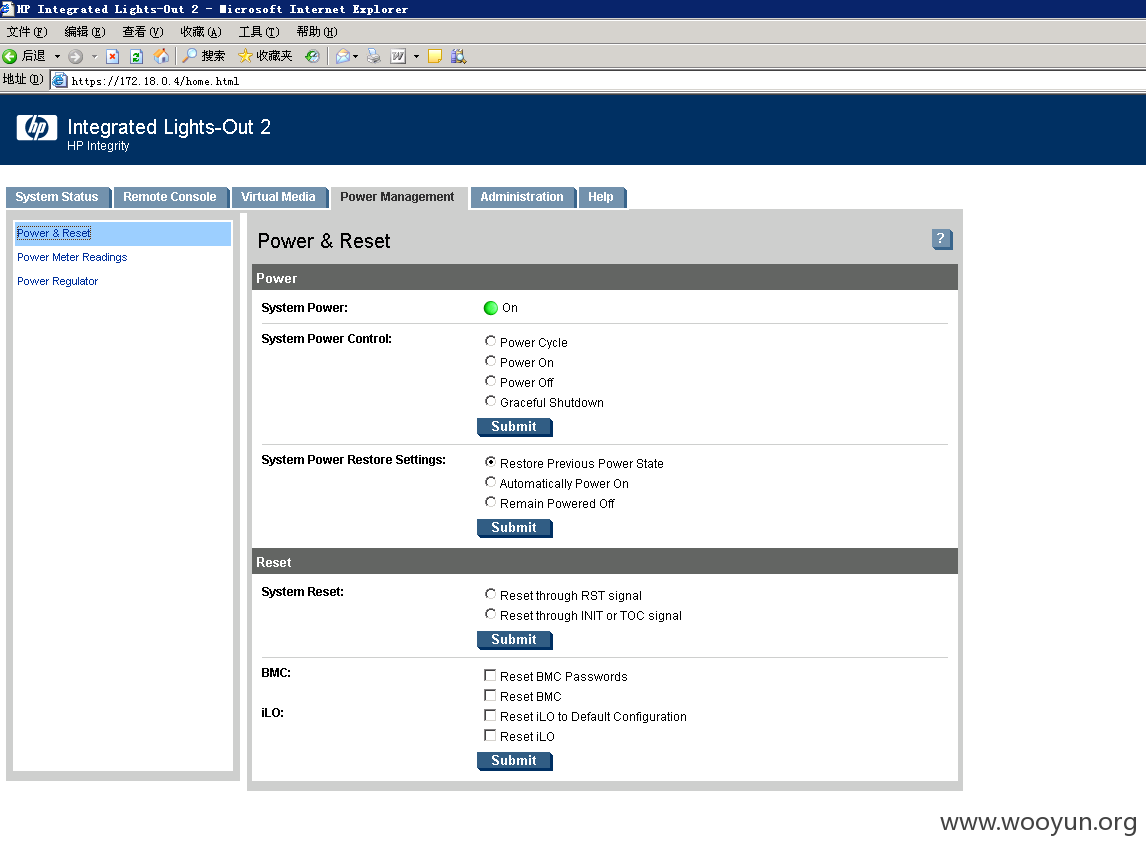Open the Favorites (收藏夹) star button

pos(265,56)
